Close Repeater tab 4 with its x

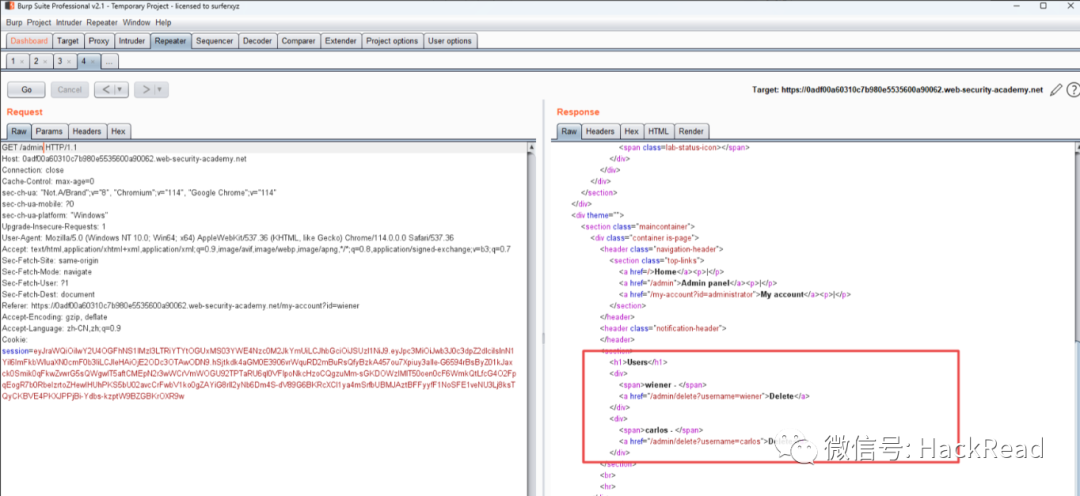(x=92, y=61)
